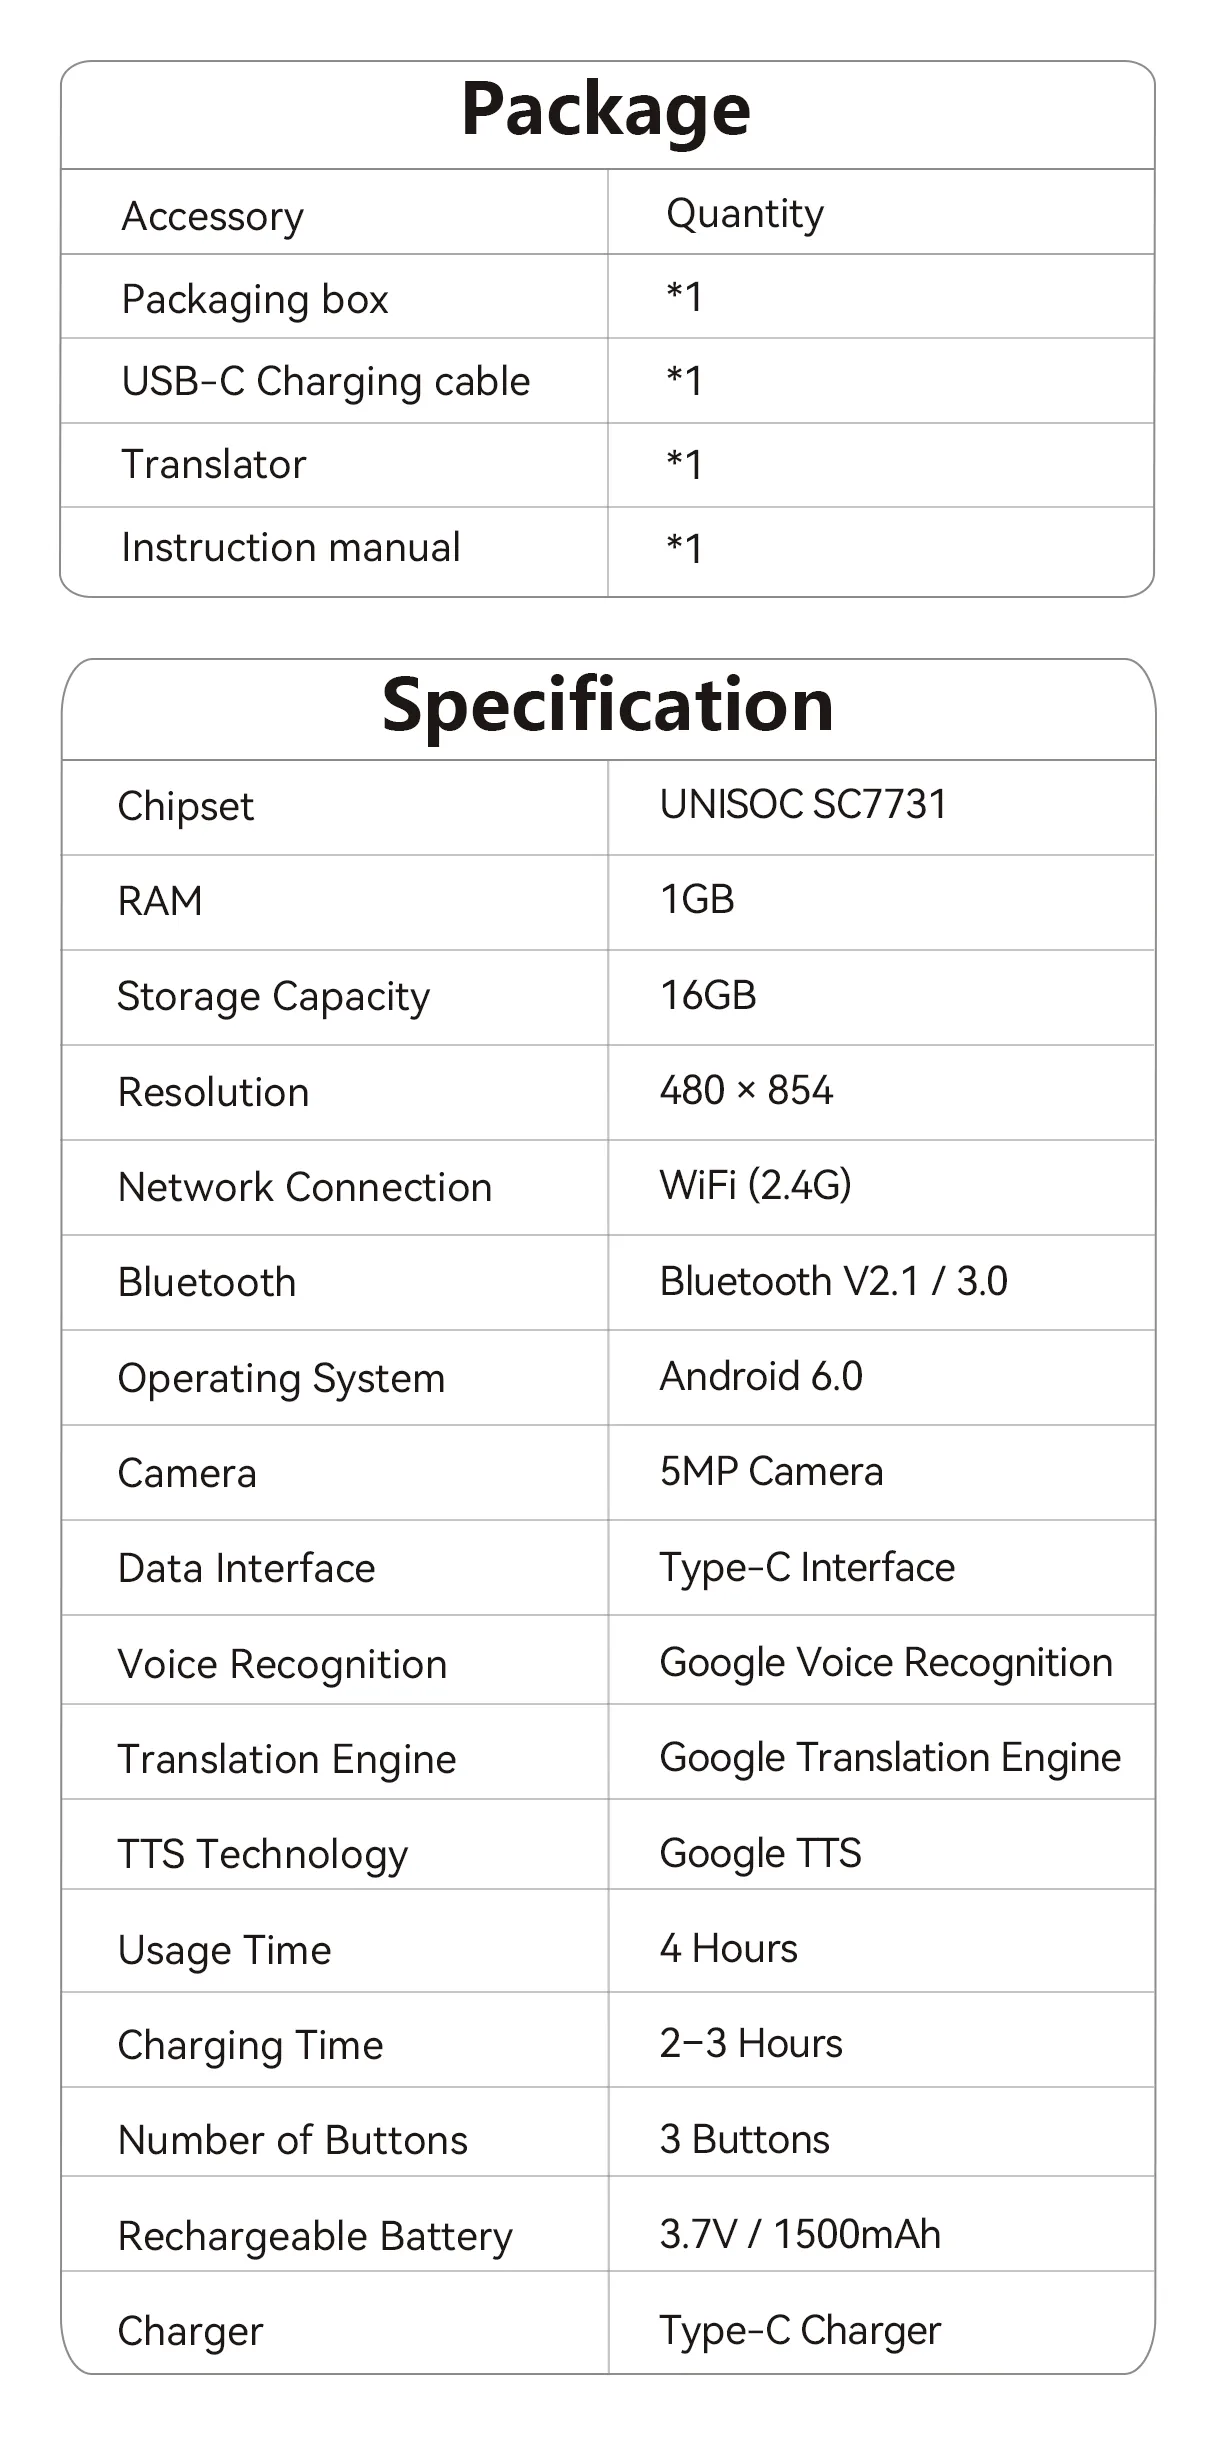Click the Specification table heading
This screenshot has height=2450, width=1214.
point(607,706)
